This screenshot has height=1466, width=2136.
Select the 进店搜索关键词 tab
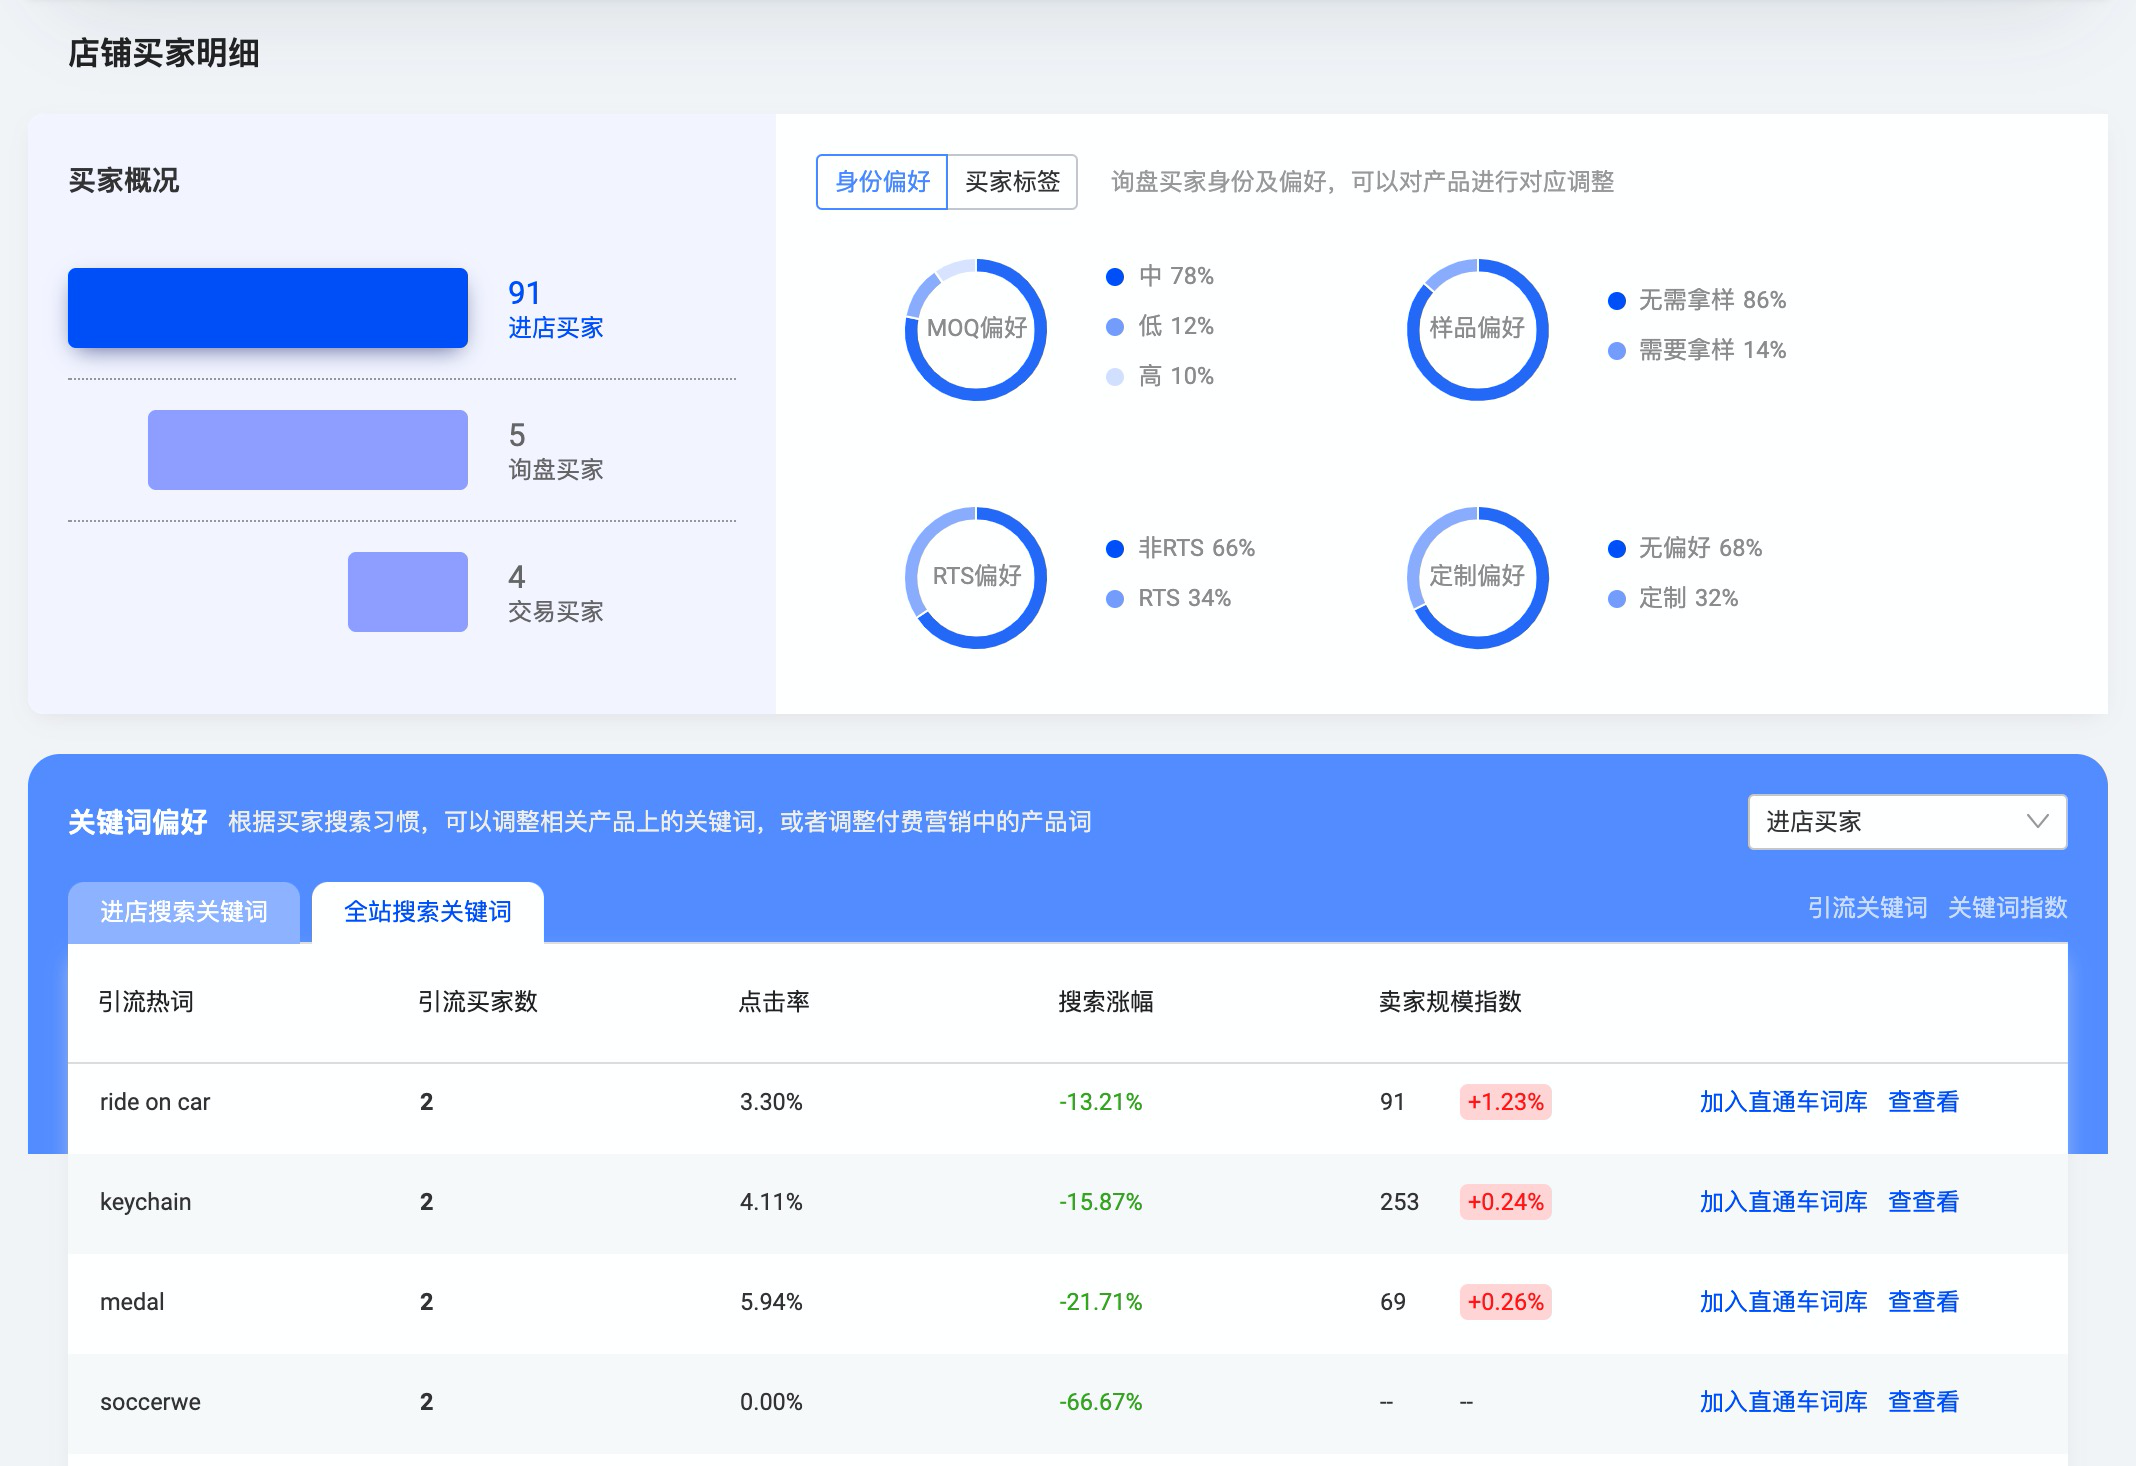[x=184, y=912]
